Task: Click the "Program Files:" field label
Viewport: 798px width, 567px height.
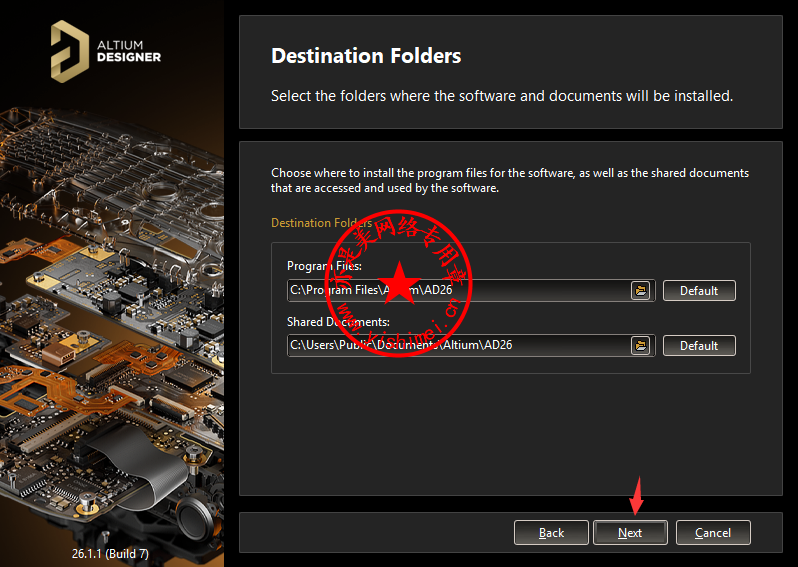Action: pyautogui.click(x=324, y=266)
